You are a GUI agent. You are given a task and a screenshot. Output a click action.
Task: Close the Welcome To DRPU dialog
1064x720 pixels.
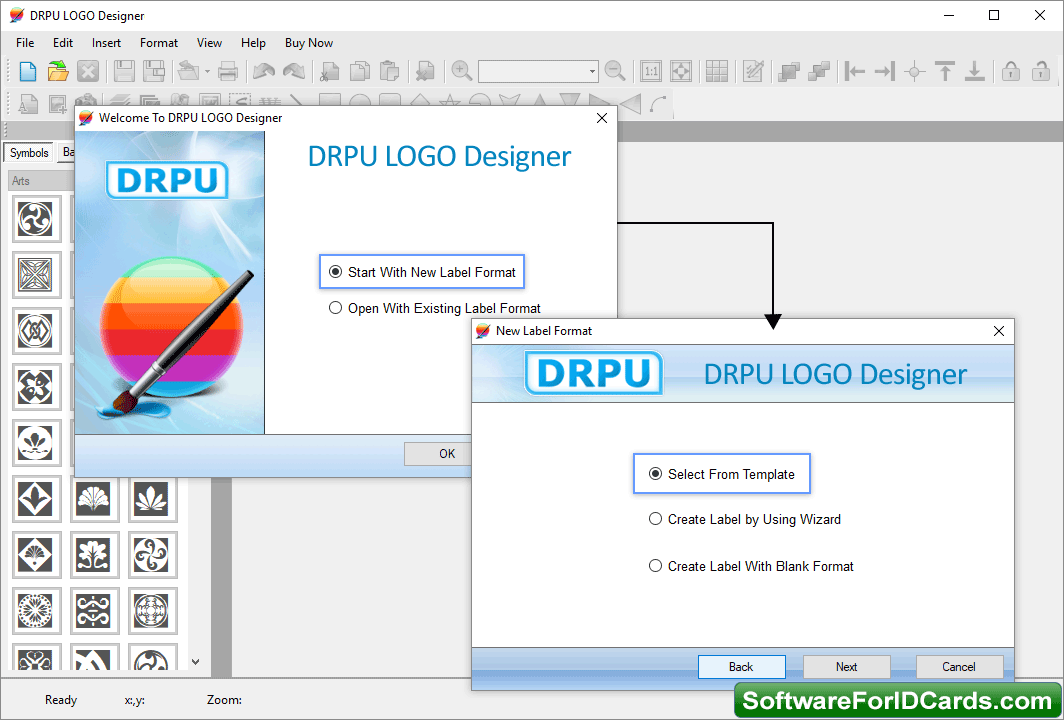(601, 118)
